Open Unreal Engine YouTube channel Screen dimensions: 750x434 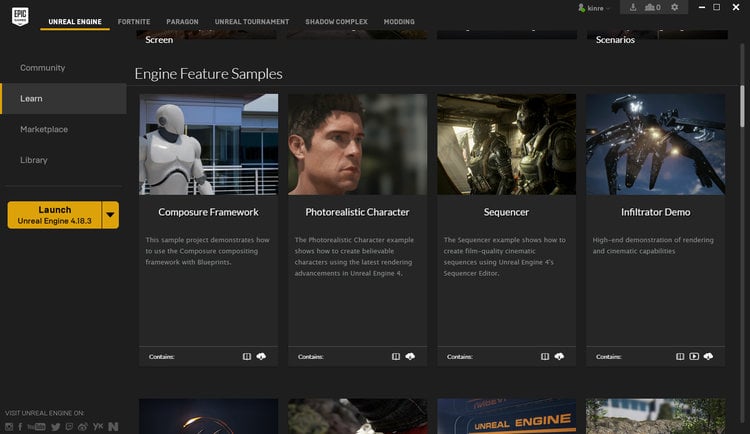(36, 426)
